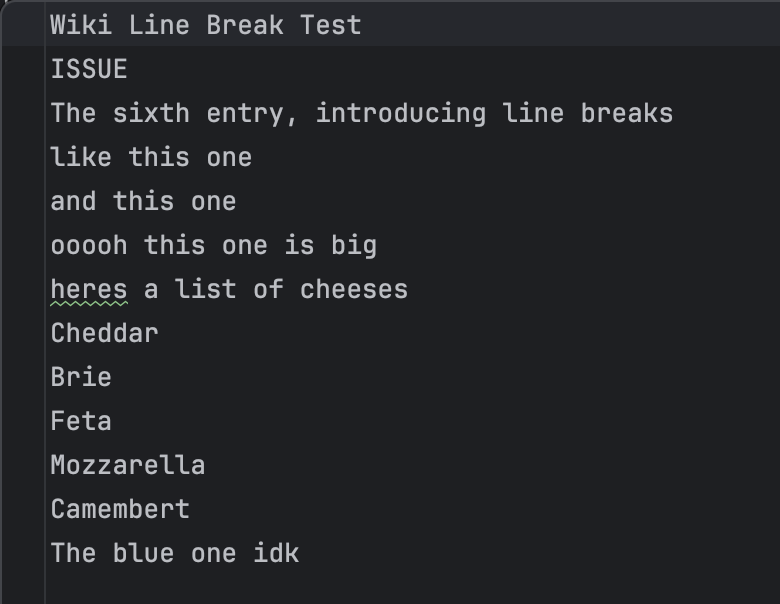This screenshot has width=780, height=604.
Task: Click the "Mozzarella" line
Action: [128, 465]
